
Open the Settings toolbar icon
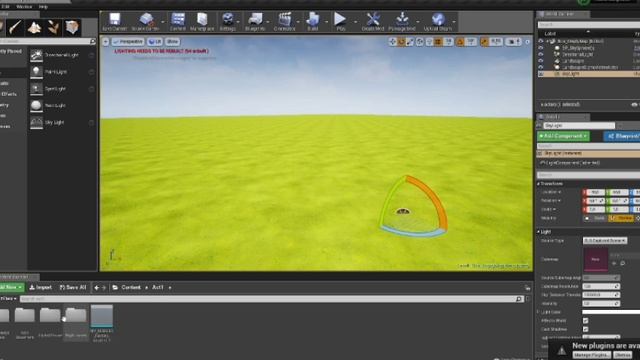[x=227, y=22]
